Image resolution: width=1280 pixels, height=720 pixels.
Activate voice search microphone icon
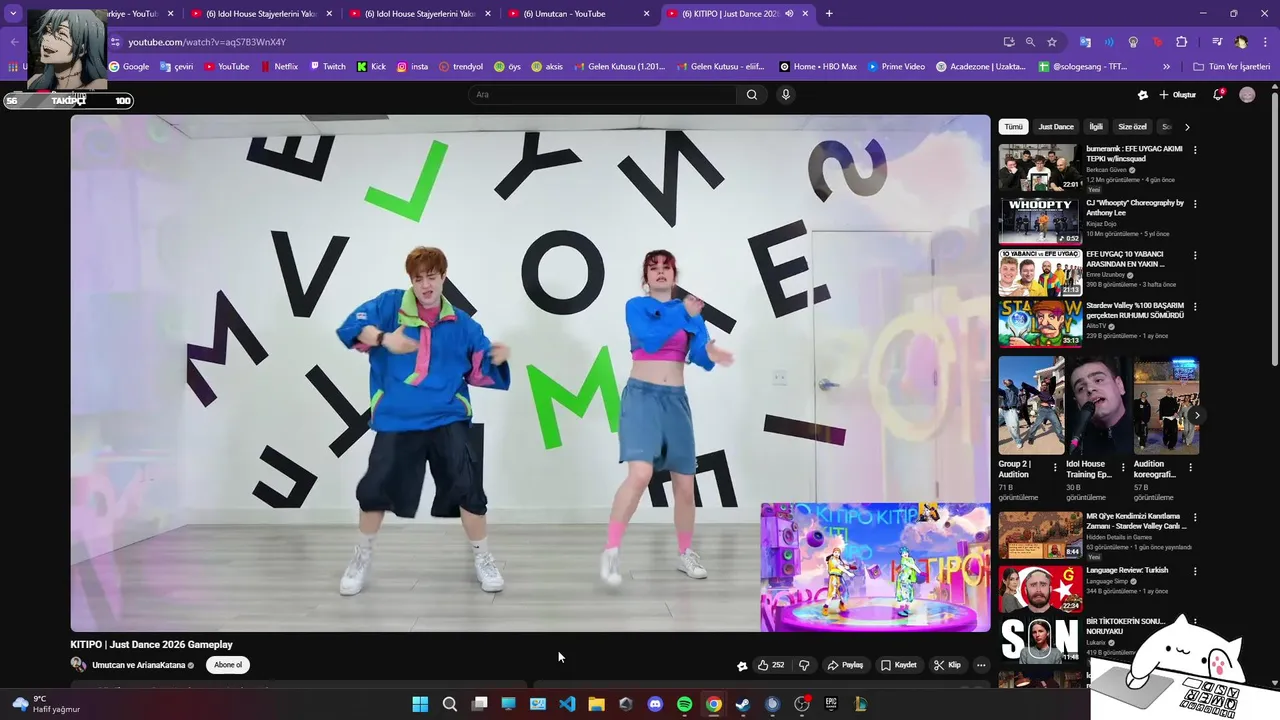786,95
